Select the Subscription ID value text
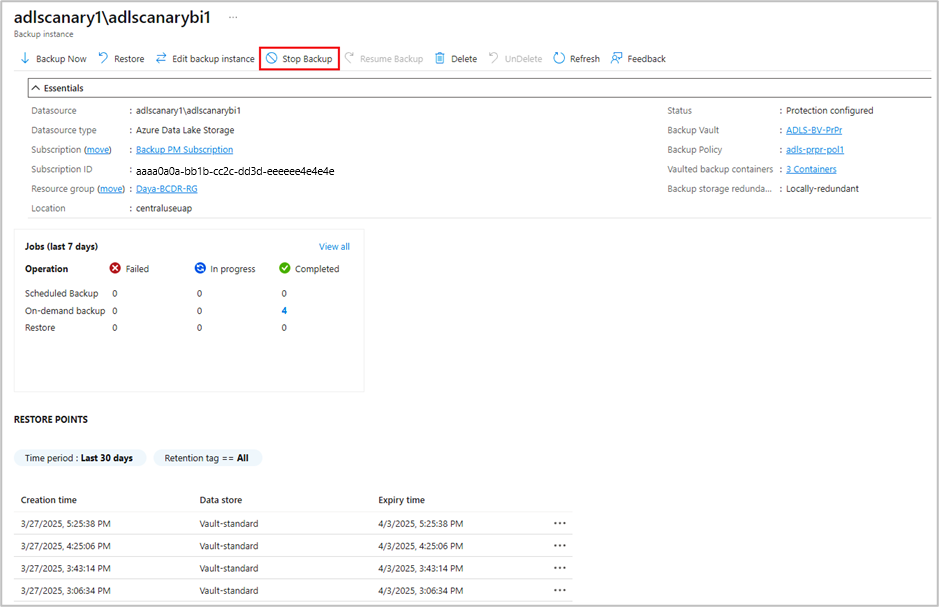The image size is (939, 607). point(235,171)
